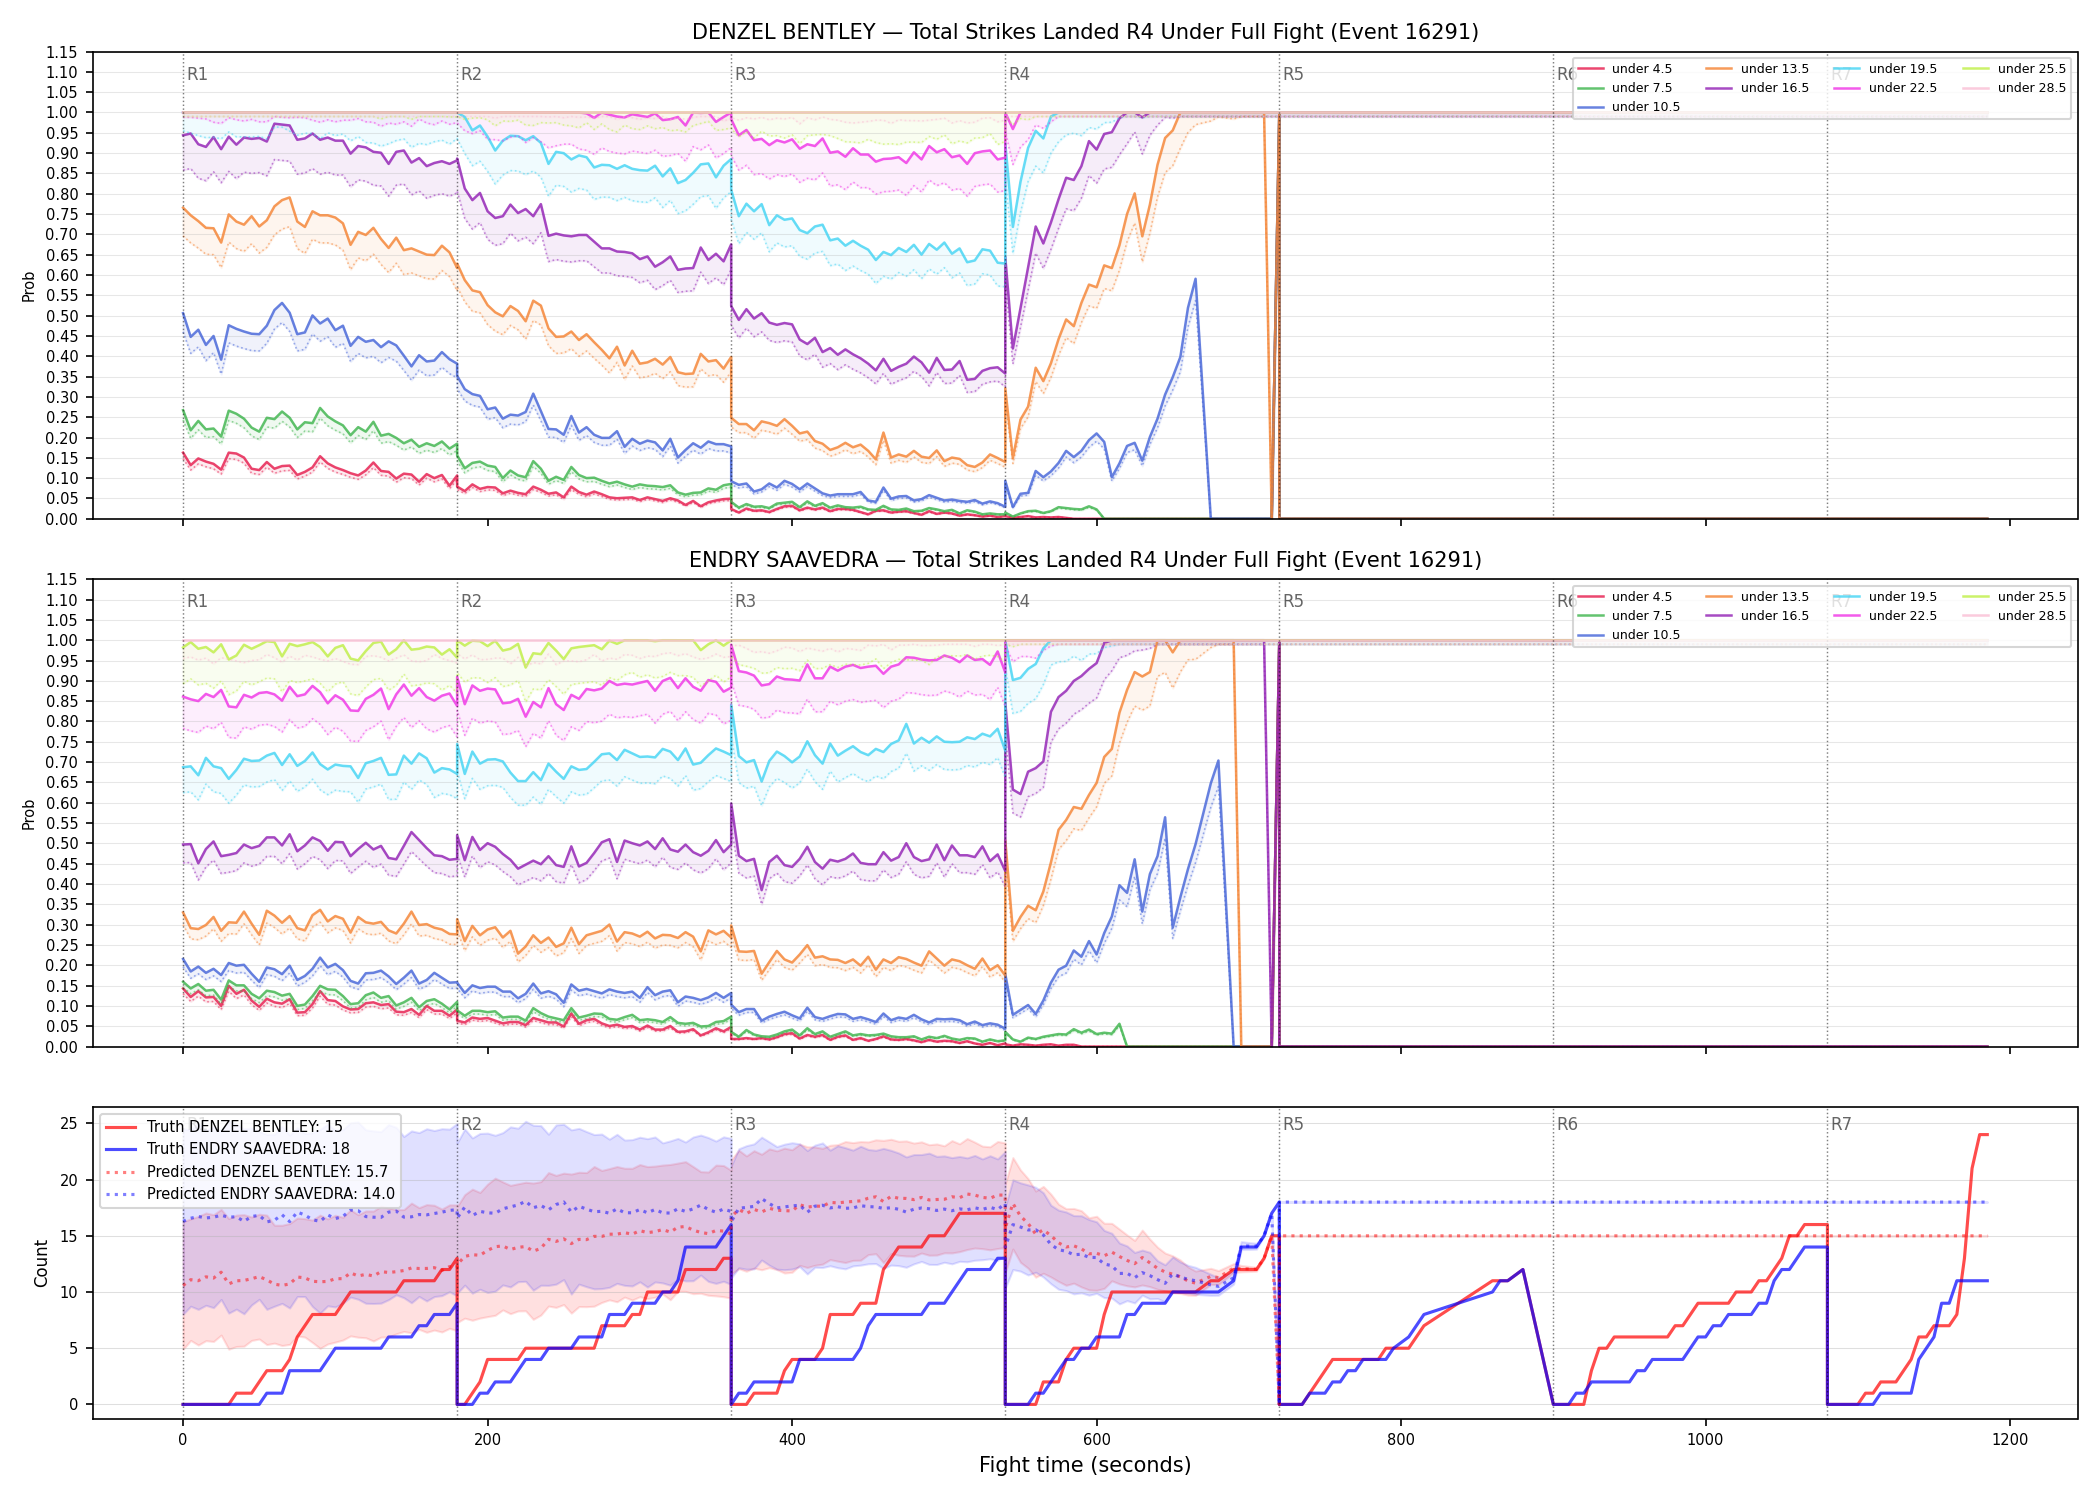Select 'Truth DENZEL BENTLEY: 15' legend entry
Image resolution: width=2100 pixels, height=1500 pixels.
(224, 1127)
